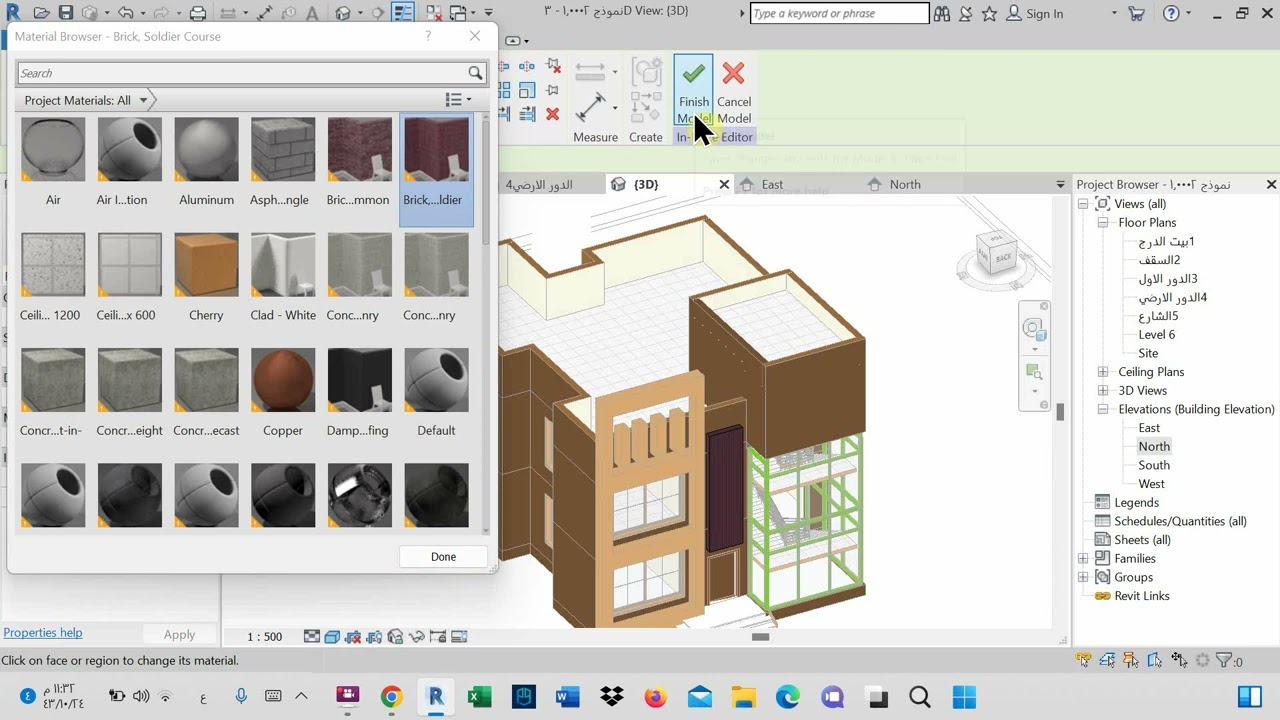The width and height of the screenshot is (1280, 720).
Task: Open Chrome from the Windows taskbar
Action: coord(391,697)
